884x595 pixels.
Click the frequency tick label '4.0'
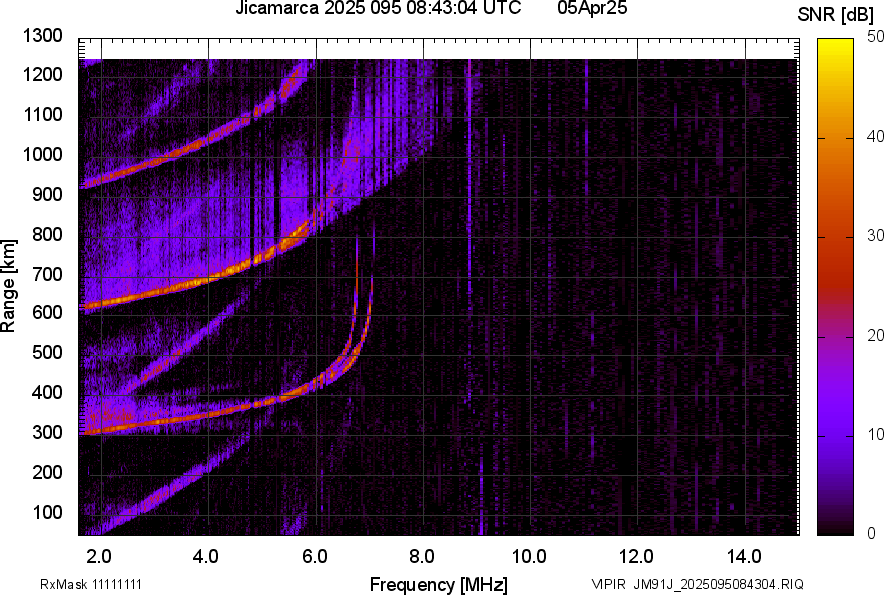pyautogui.click(x=206, y=557)
